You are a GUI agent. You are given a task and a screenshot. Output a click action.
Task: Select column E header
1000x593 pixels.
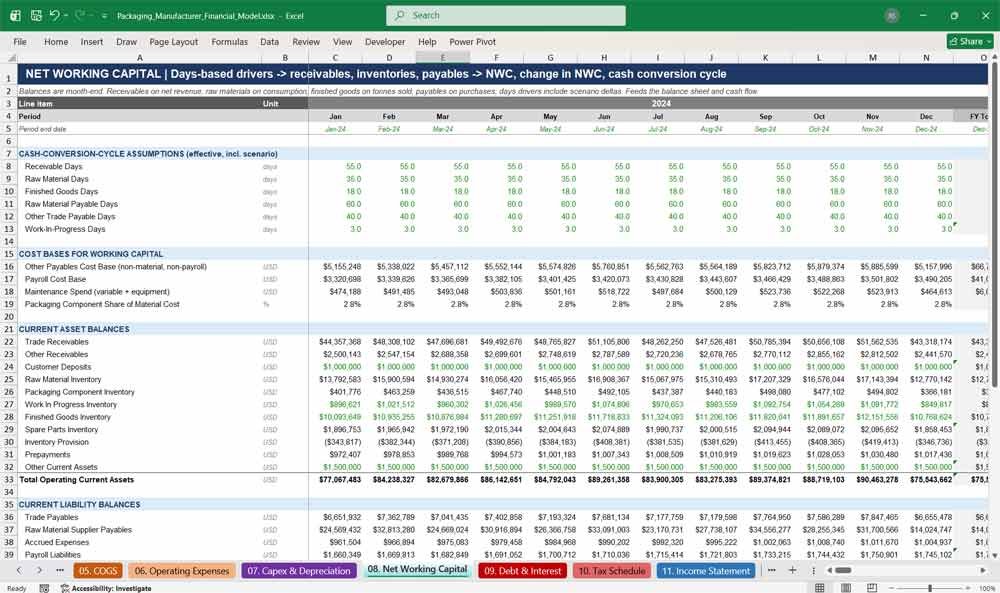coord(443,58)
